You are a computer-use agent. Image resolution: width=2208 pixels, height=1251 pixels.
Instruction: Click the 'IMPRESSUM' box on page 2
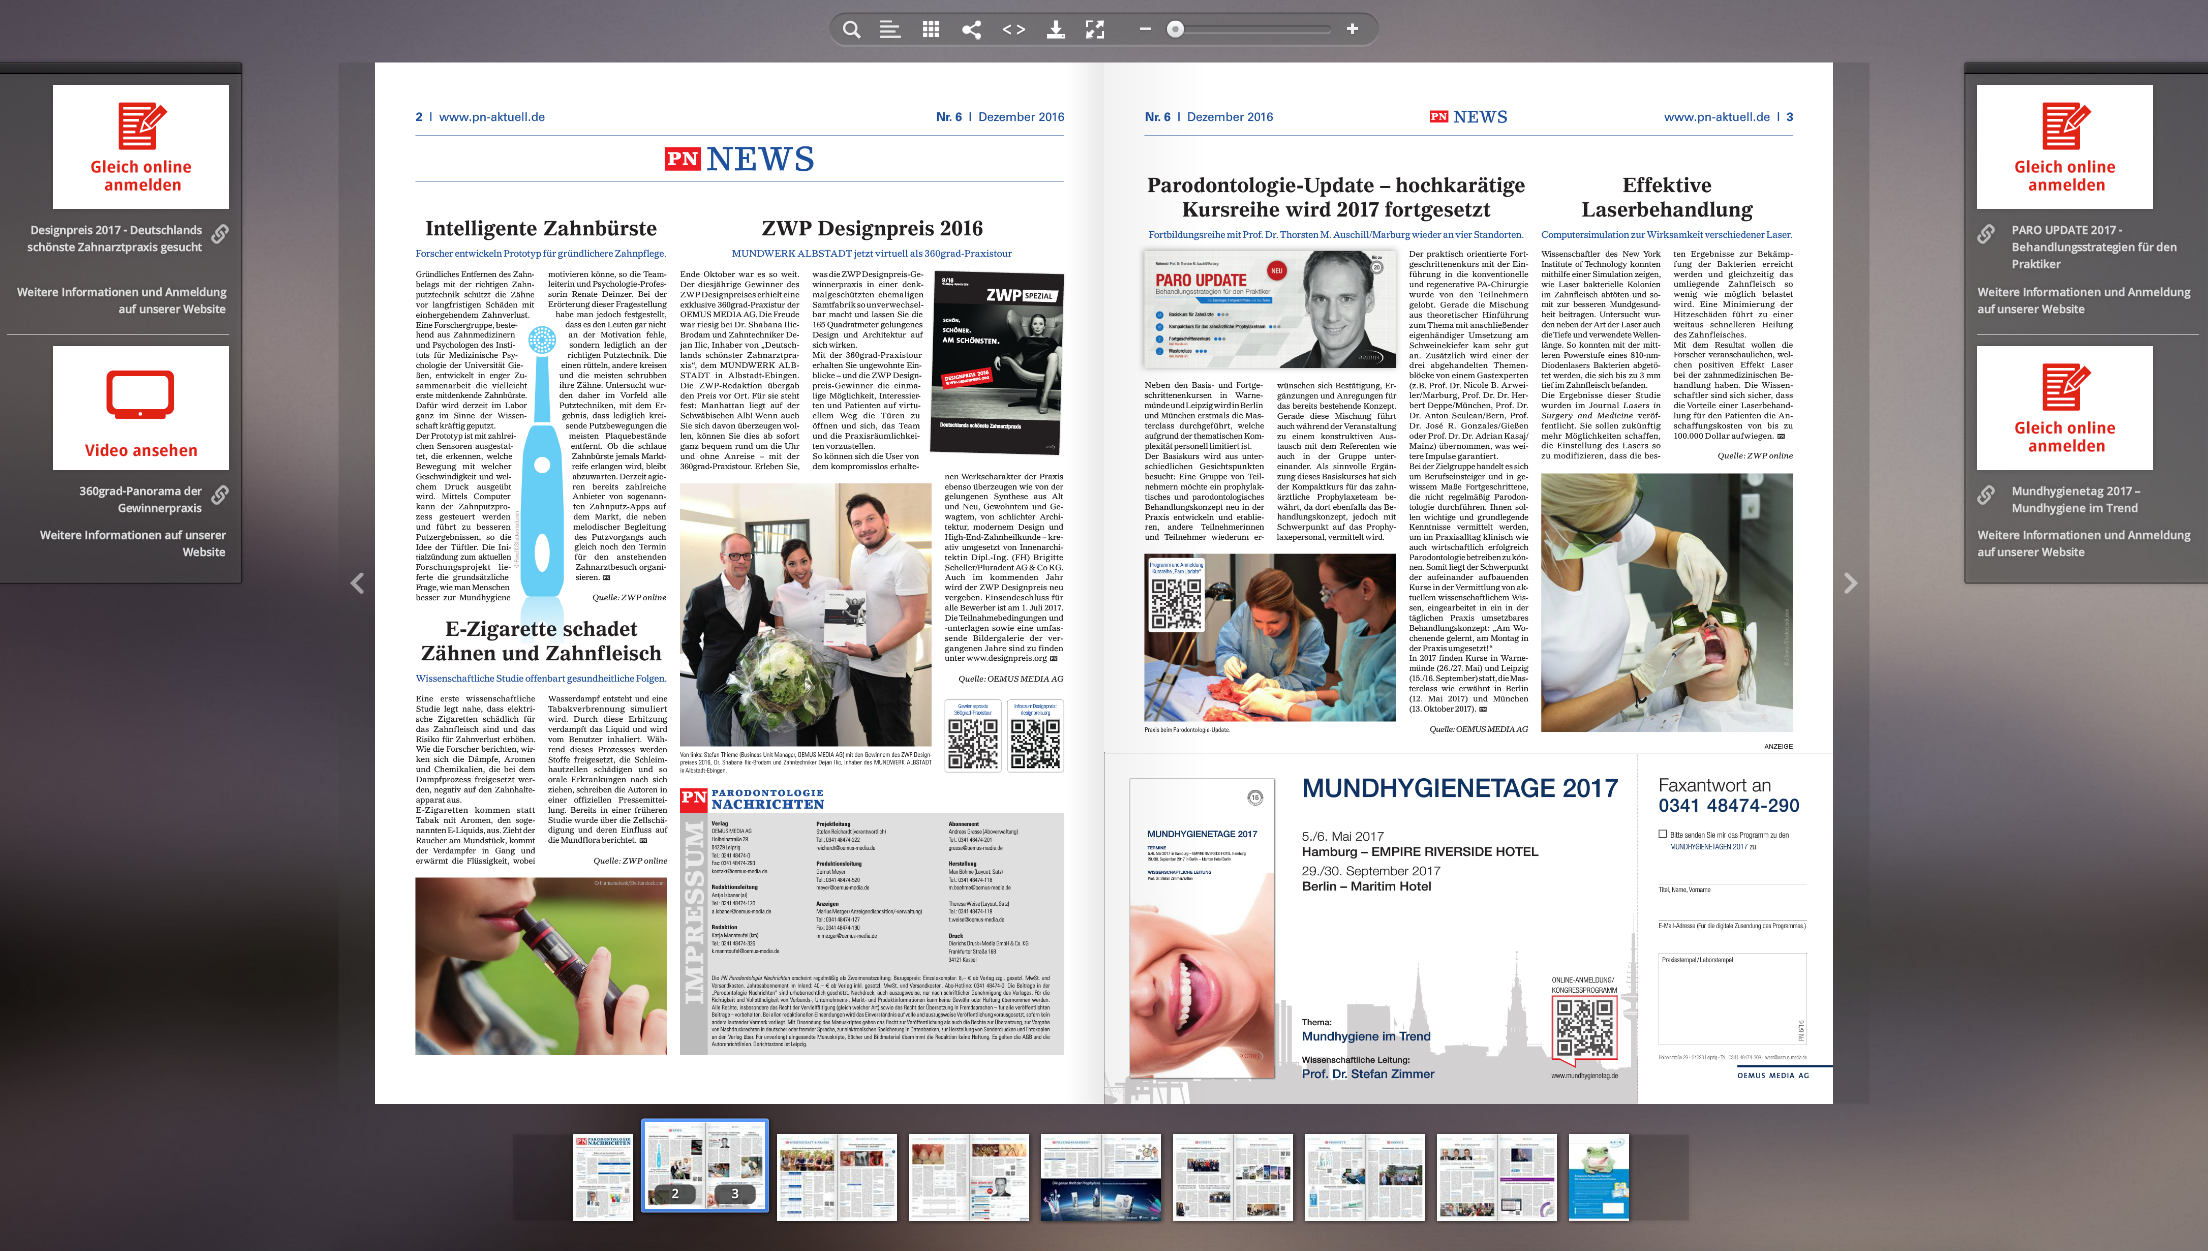coord(872,934)
